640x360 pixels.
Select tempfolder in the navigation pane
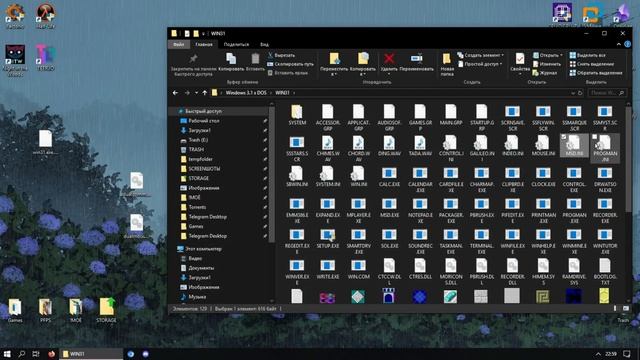click(x=200, y=159)
